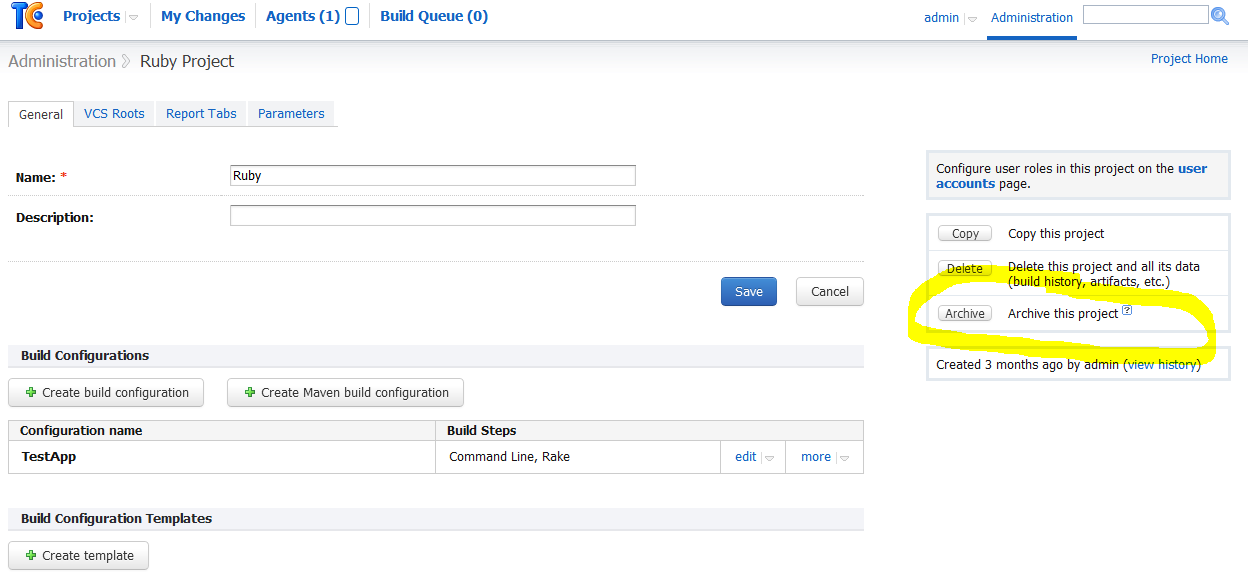Click the admin user link
This screenshot has height=579, width=1248.
point(941,18)
